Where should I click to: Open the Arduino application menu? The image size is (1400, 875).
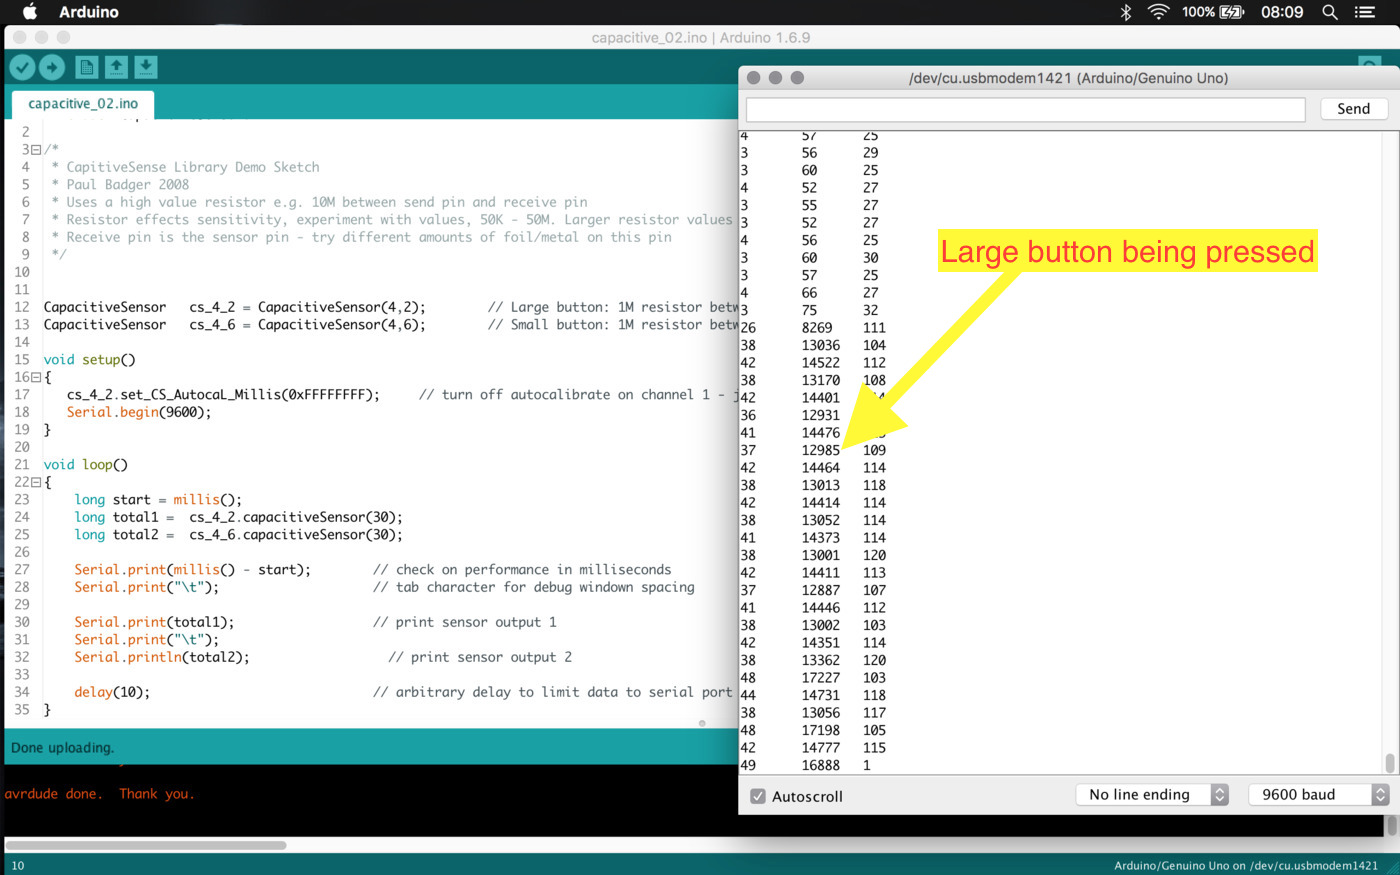click(x=89, y=12)
